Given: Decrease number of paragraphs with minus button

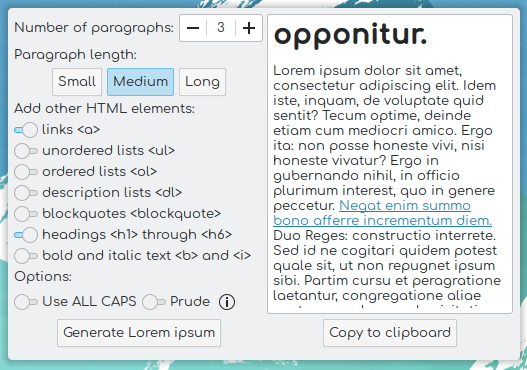Looking at the screenshot, I should pyautogui.click(x=193, y=28).
